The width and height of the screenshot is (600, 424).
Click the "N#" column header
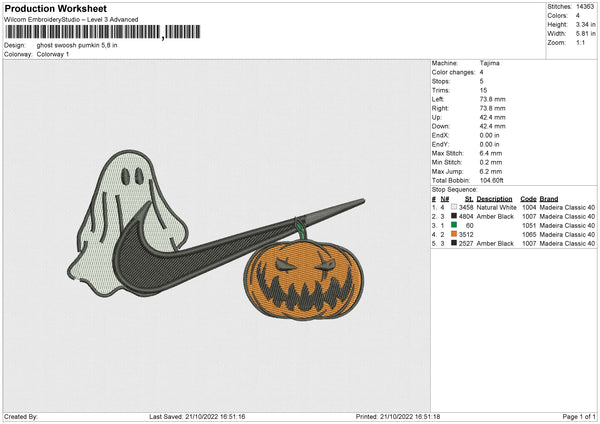tap(445, 199)
